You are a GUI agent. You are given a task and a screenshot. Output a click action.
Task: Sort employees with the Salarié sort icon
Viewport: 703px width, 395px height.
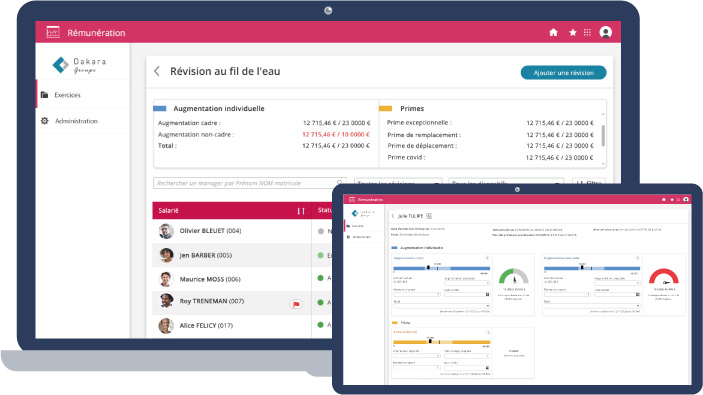(301, 211)
